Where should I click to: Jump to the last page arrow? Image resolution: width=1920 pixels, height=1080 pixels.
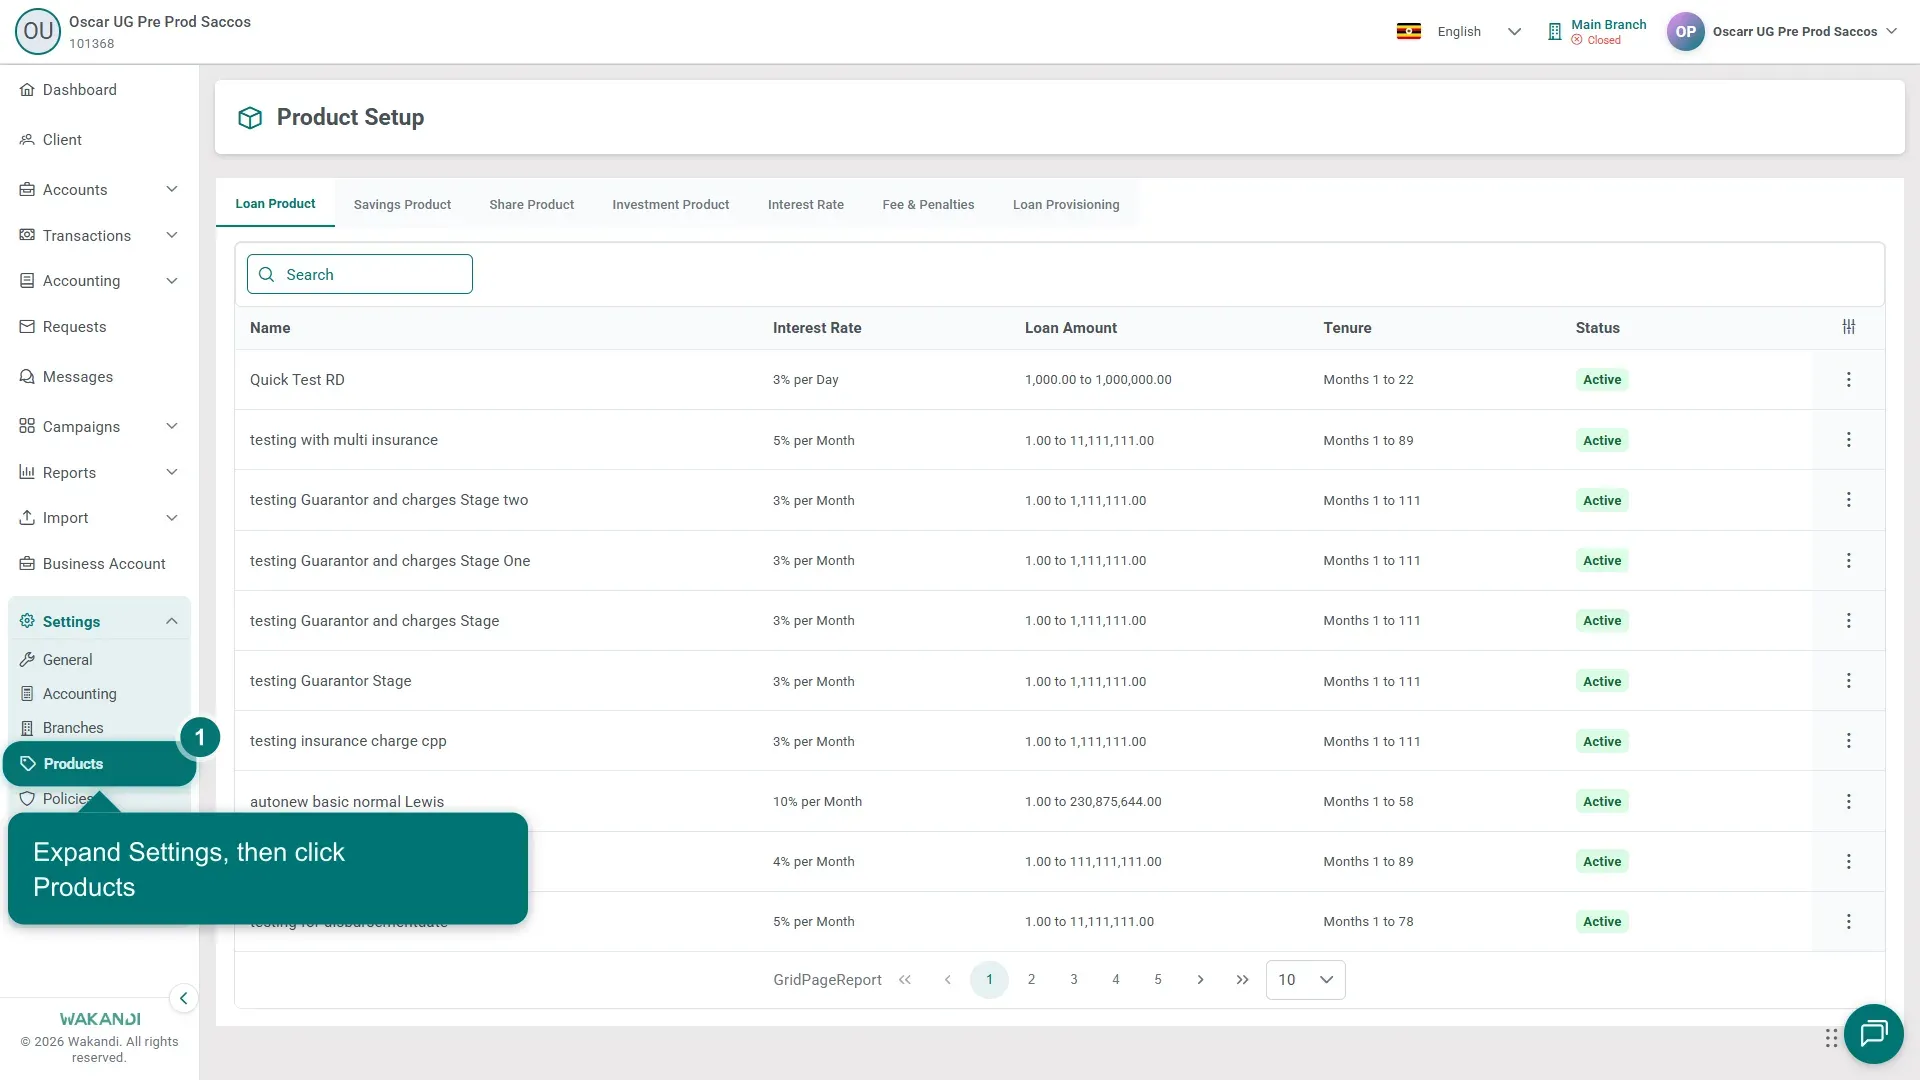pyautogui.click(x=1242, y=980)
